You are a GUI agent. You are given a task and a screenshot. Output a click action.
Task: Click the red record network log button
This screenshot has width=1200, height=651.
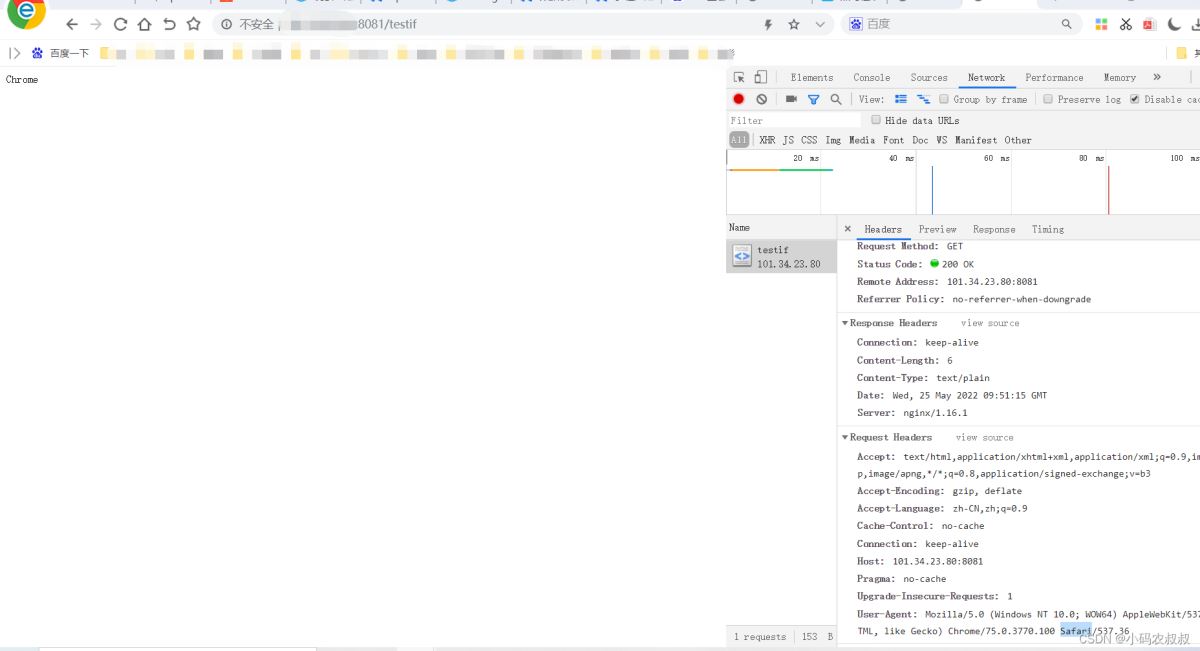(x=739, y=99)
